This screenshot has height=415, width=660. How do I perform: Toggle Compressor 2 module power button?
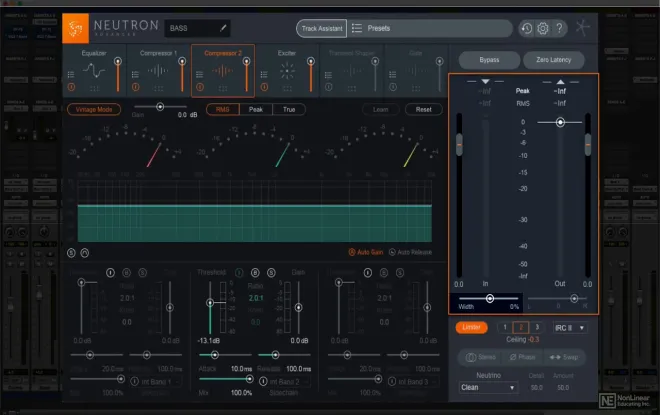(200, 87)
